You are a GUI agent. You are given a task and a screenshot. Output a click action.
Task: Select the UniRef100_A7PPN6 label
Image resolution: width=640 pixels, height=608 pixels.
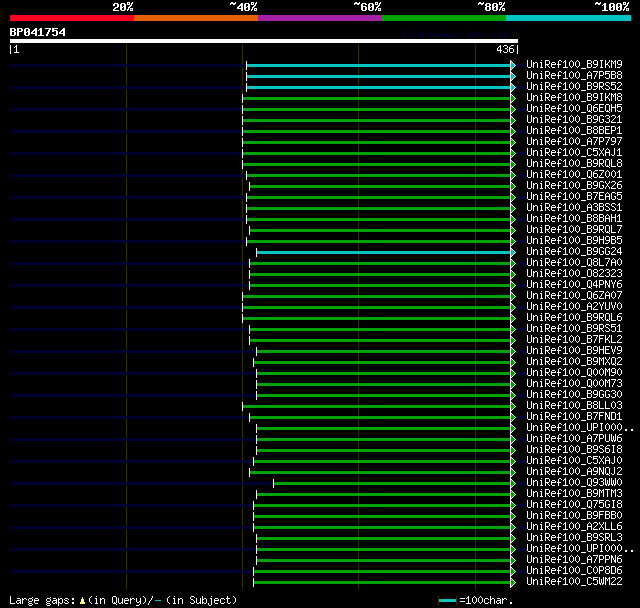(x=574, y=560)
